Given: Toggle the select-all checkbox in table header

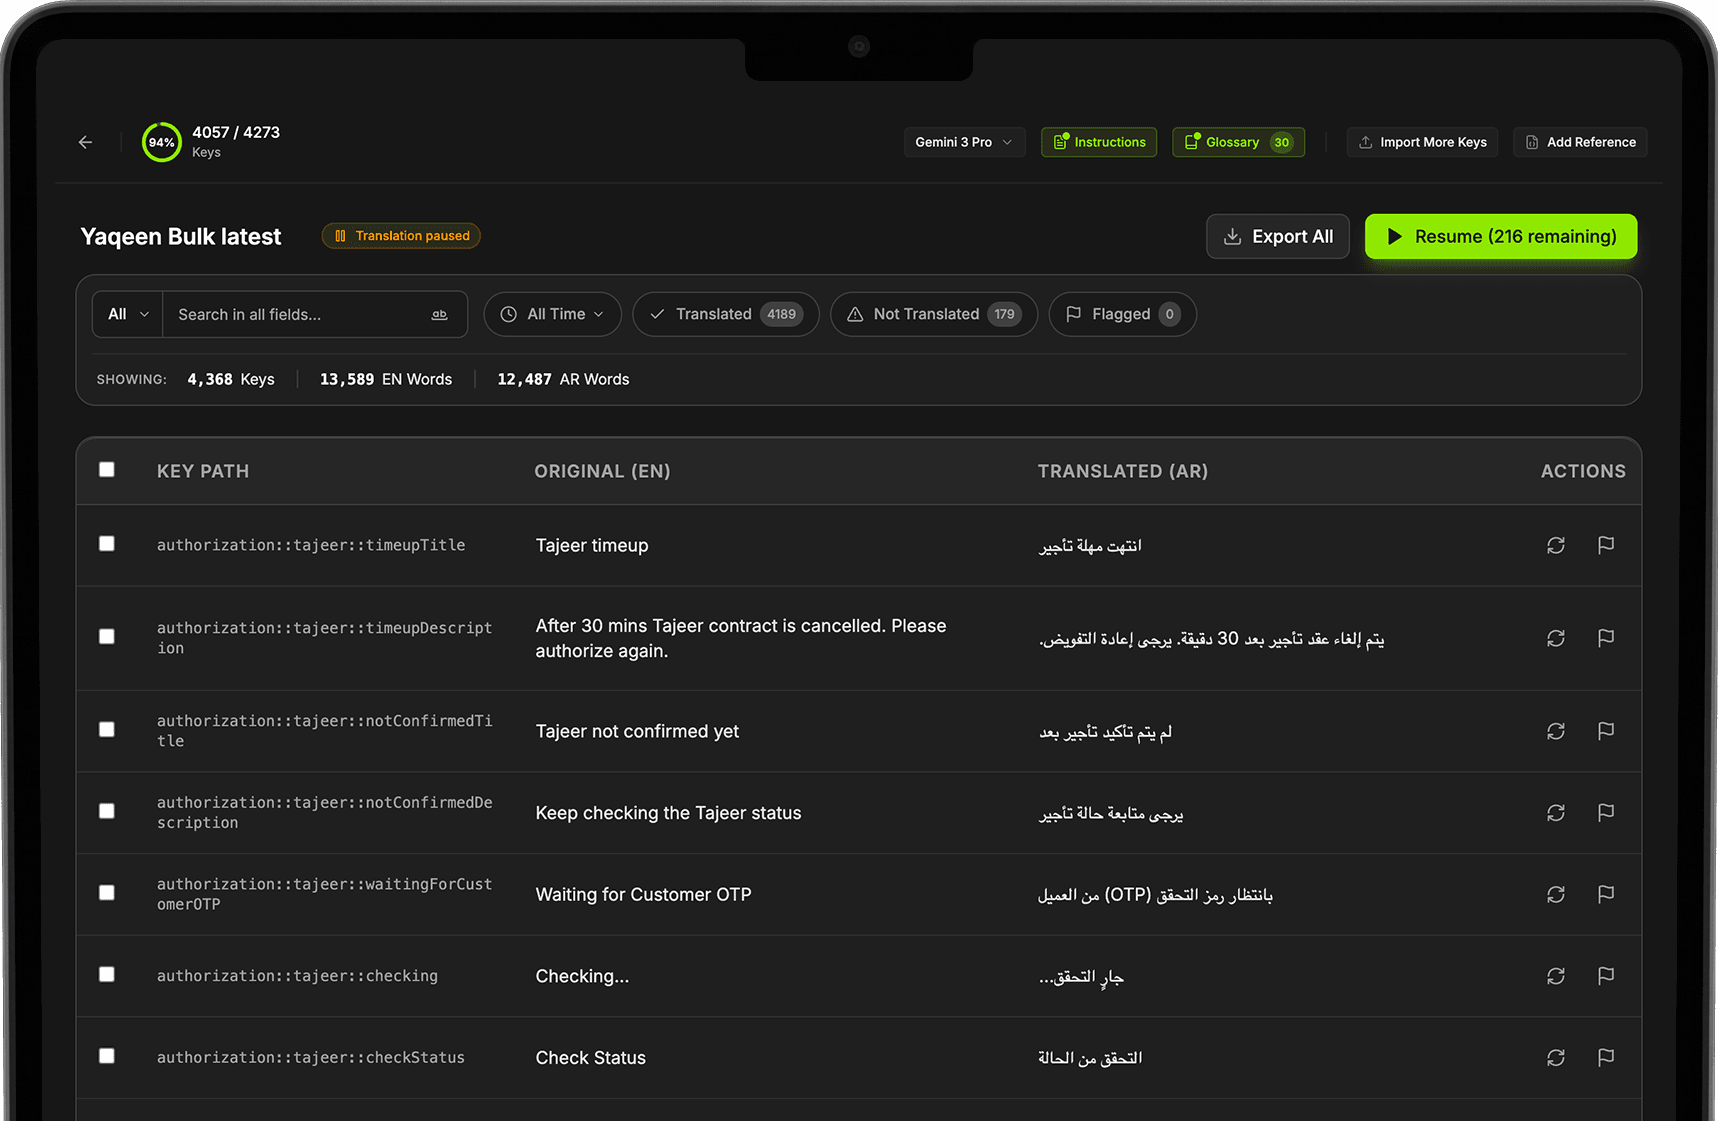Looking at the screenshot, I should click(107, 470).
